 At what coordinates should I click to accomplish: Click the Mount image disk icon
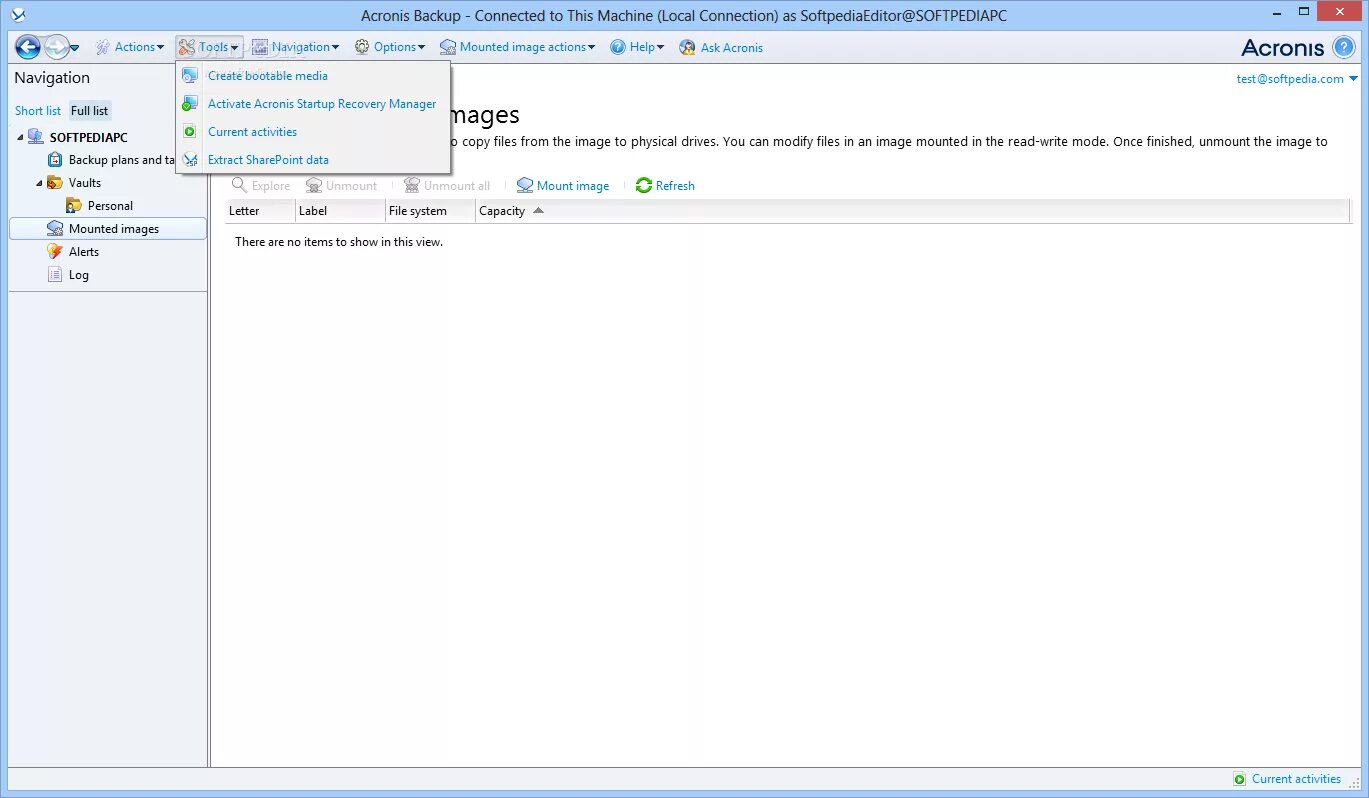[x=525, y=186]
